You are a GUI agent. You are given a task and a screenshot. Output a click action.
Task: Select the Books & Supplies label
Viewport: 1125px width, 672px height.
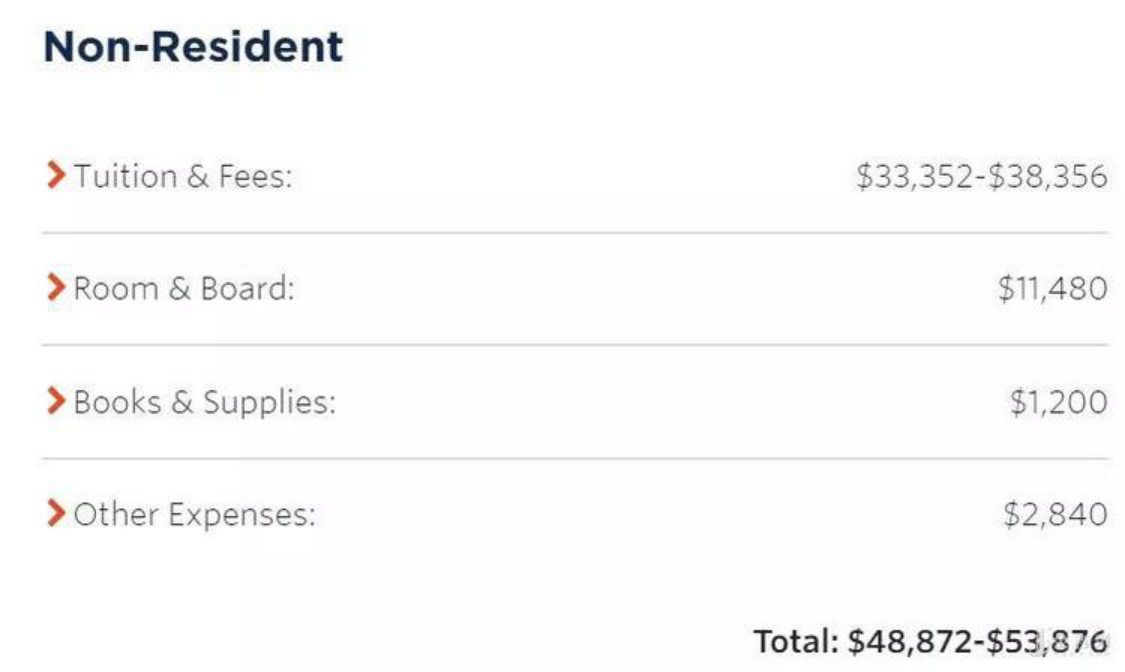205,403
